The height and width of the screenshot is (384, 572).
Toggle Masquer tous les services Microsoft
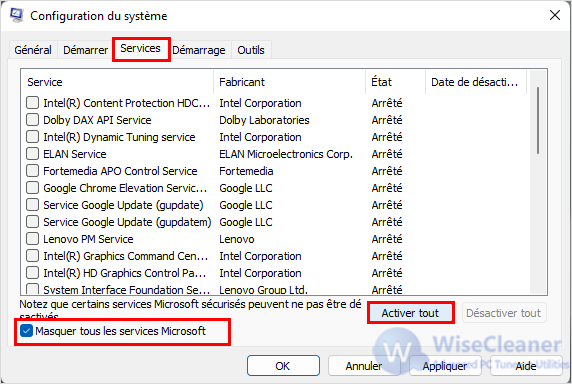point(27,331)
